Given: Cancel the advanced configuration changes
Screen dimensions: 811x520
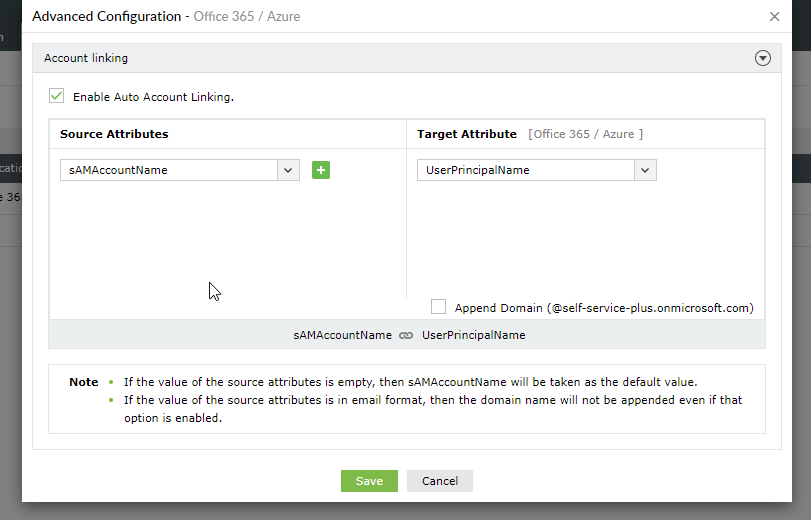Looking at the screenshot, I should click(x=440, y=481).
